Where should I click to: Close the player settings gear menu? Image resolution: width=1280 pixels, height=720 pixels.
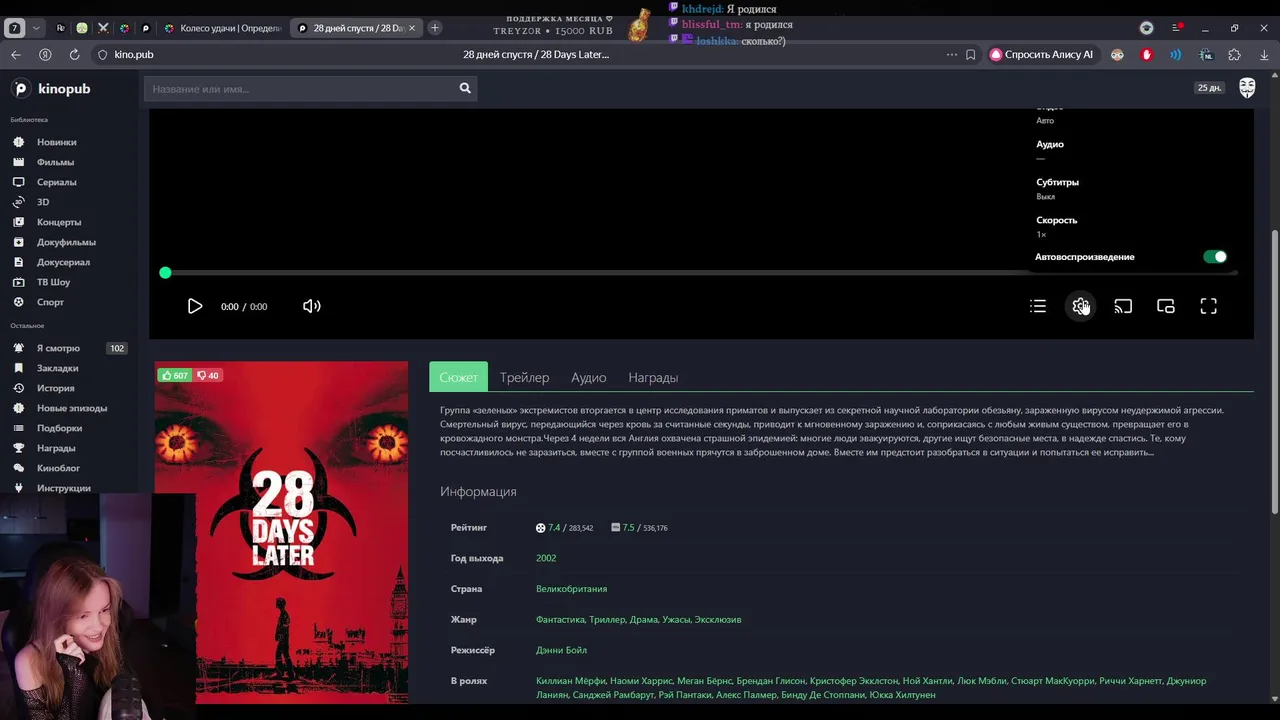[1081, 306]
